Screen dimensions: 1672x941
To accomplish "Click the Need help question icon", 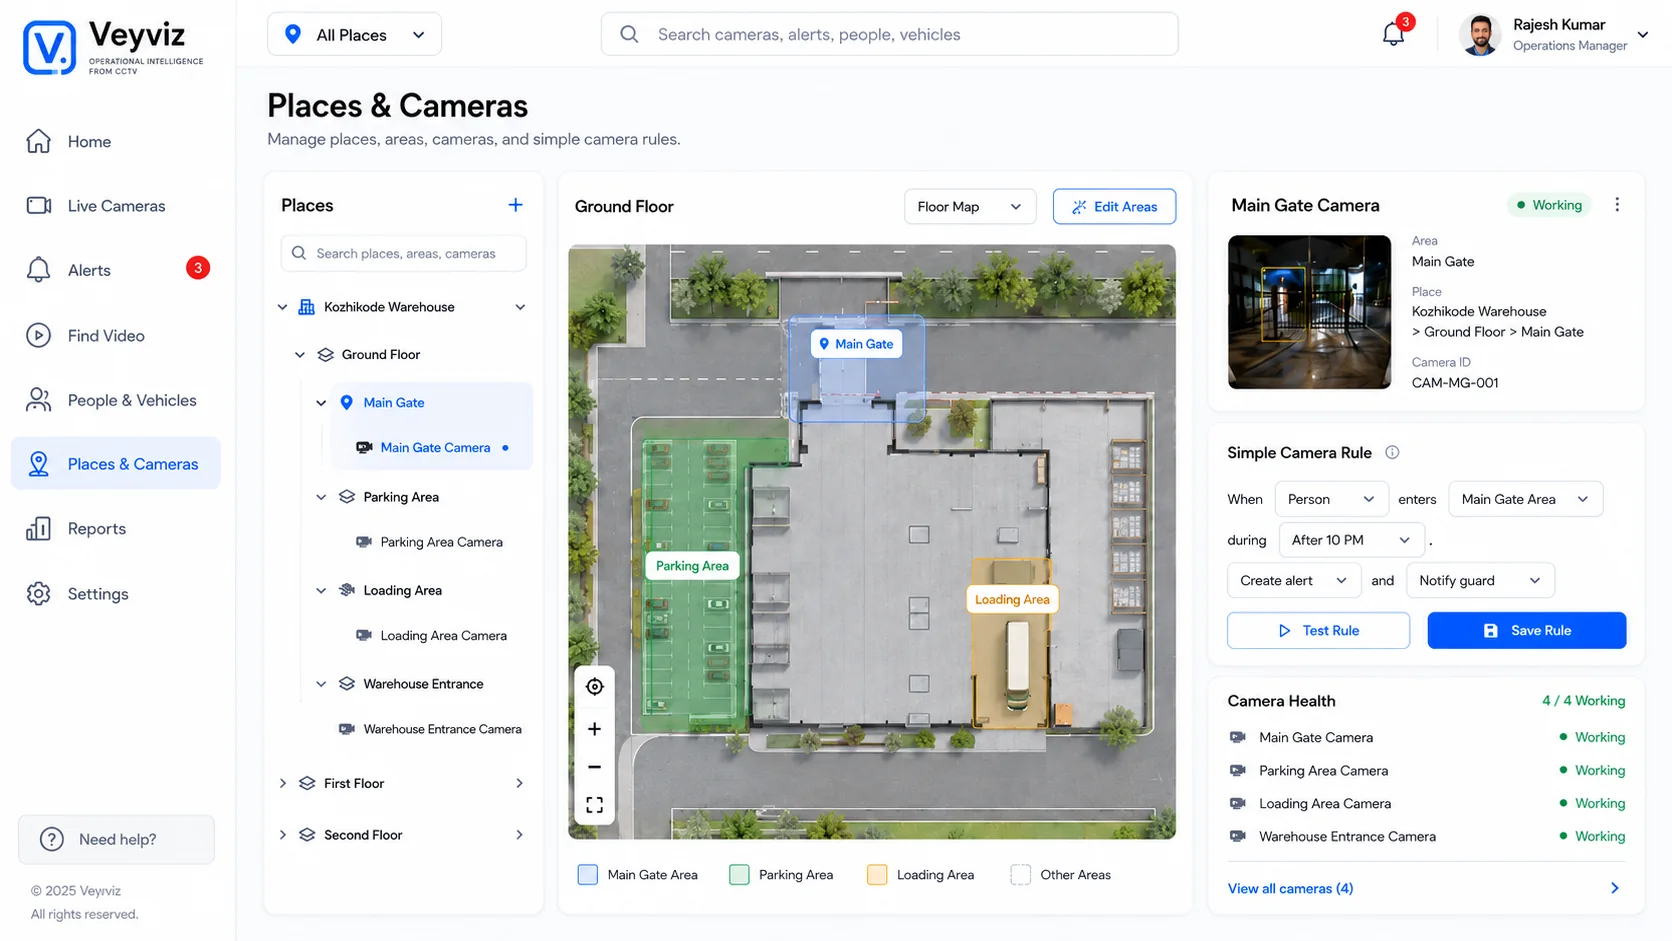I will (x=52, y=839).
